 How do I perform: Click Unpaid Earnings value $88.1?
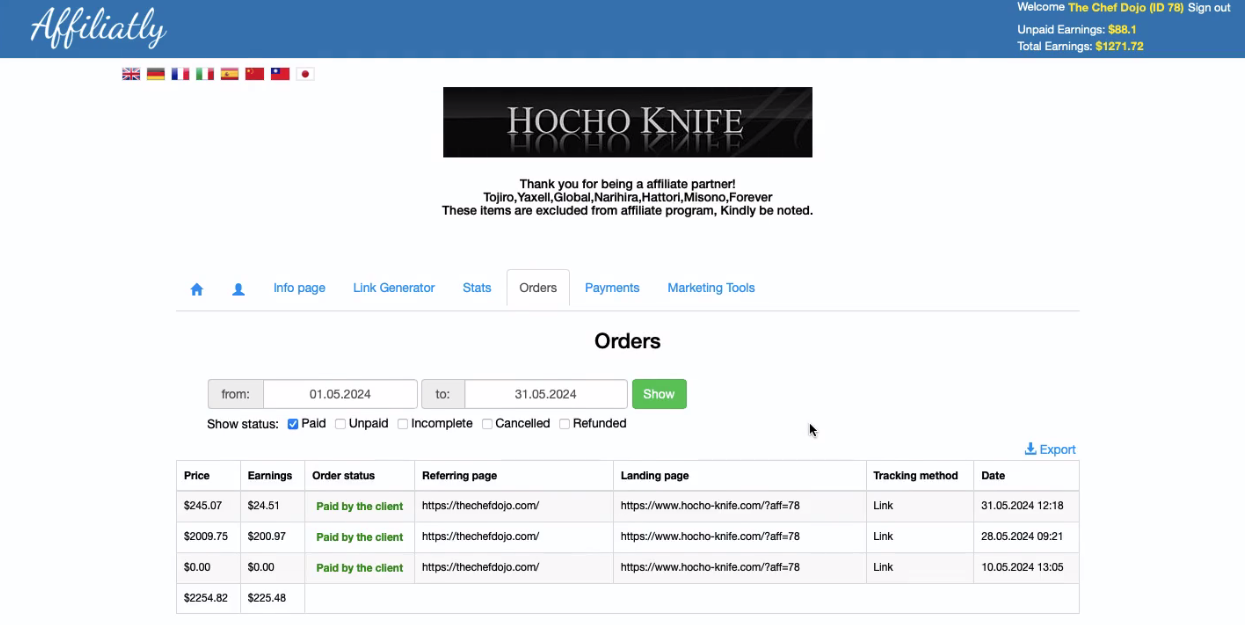point(1122,30)
